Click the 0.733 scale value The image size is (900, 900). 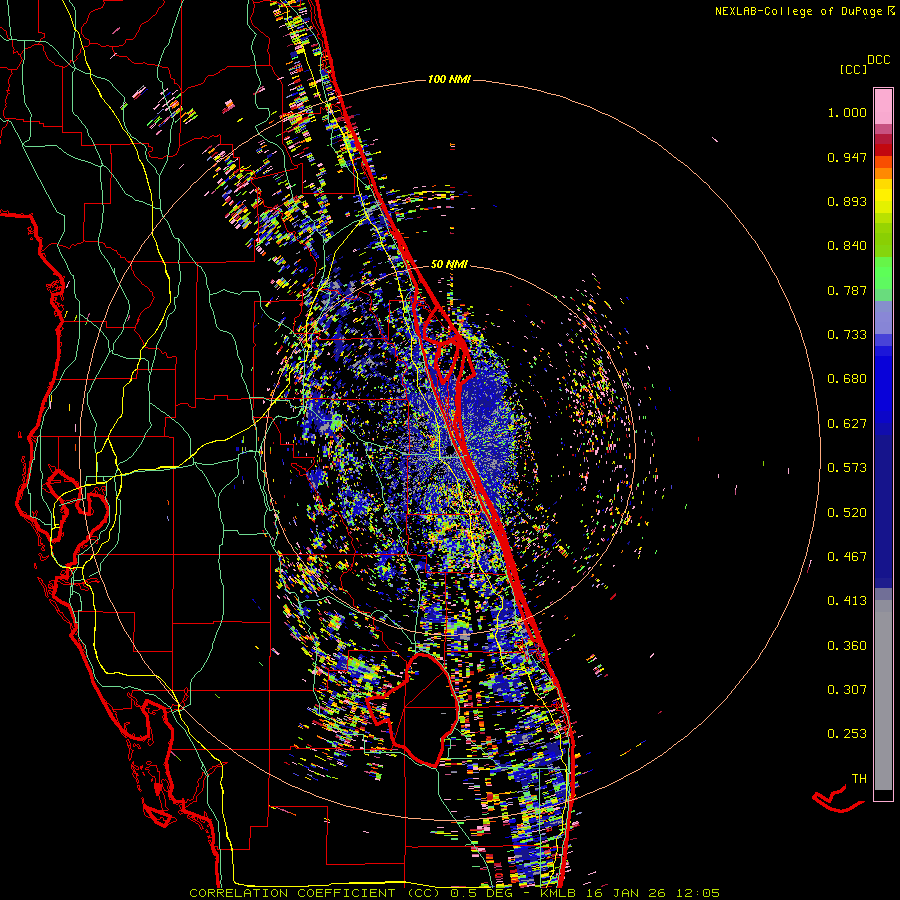(x=847, y=335)
